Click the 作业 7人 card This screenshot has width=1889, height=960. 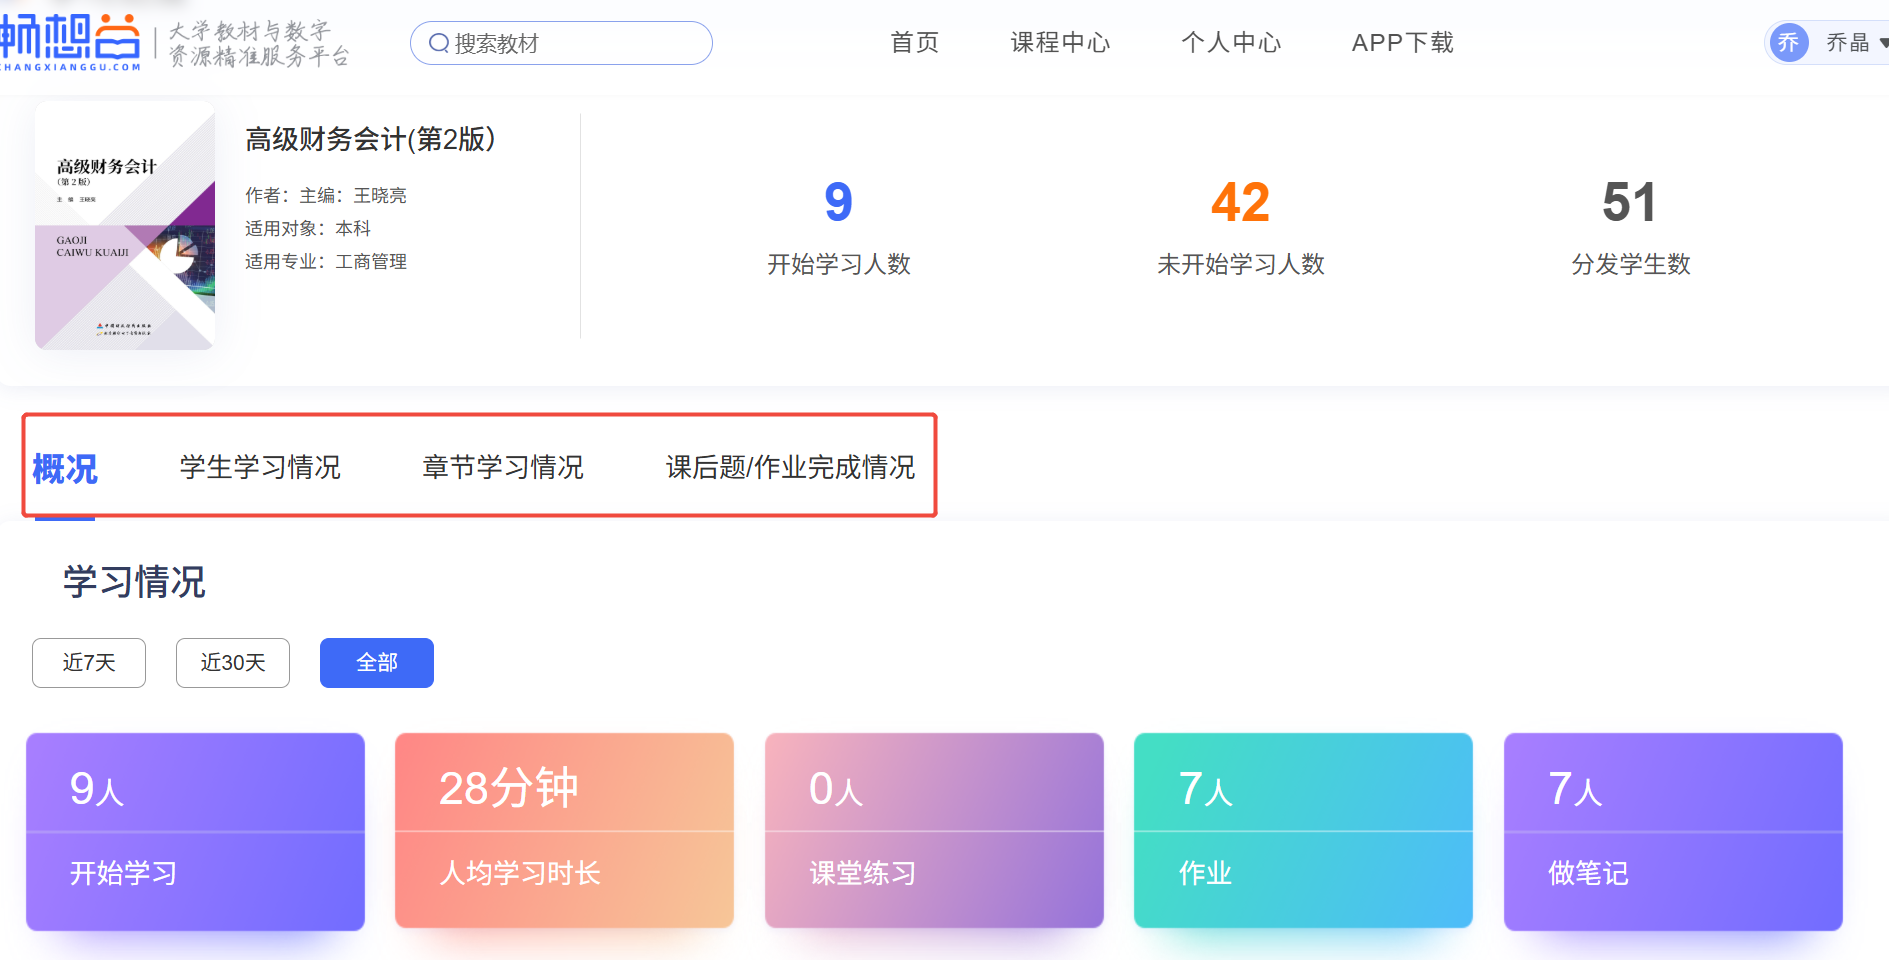tap(1303, 831)
